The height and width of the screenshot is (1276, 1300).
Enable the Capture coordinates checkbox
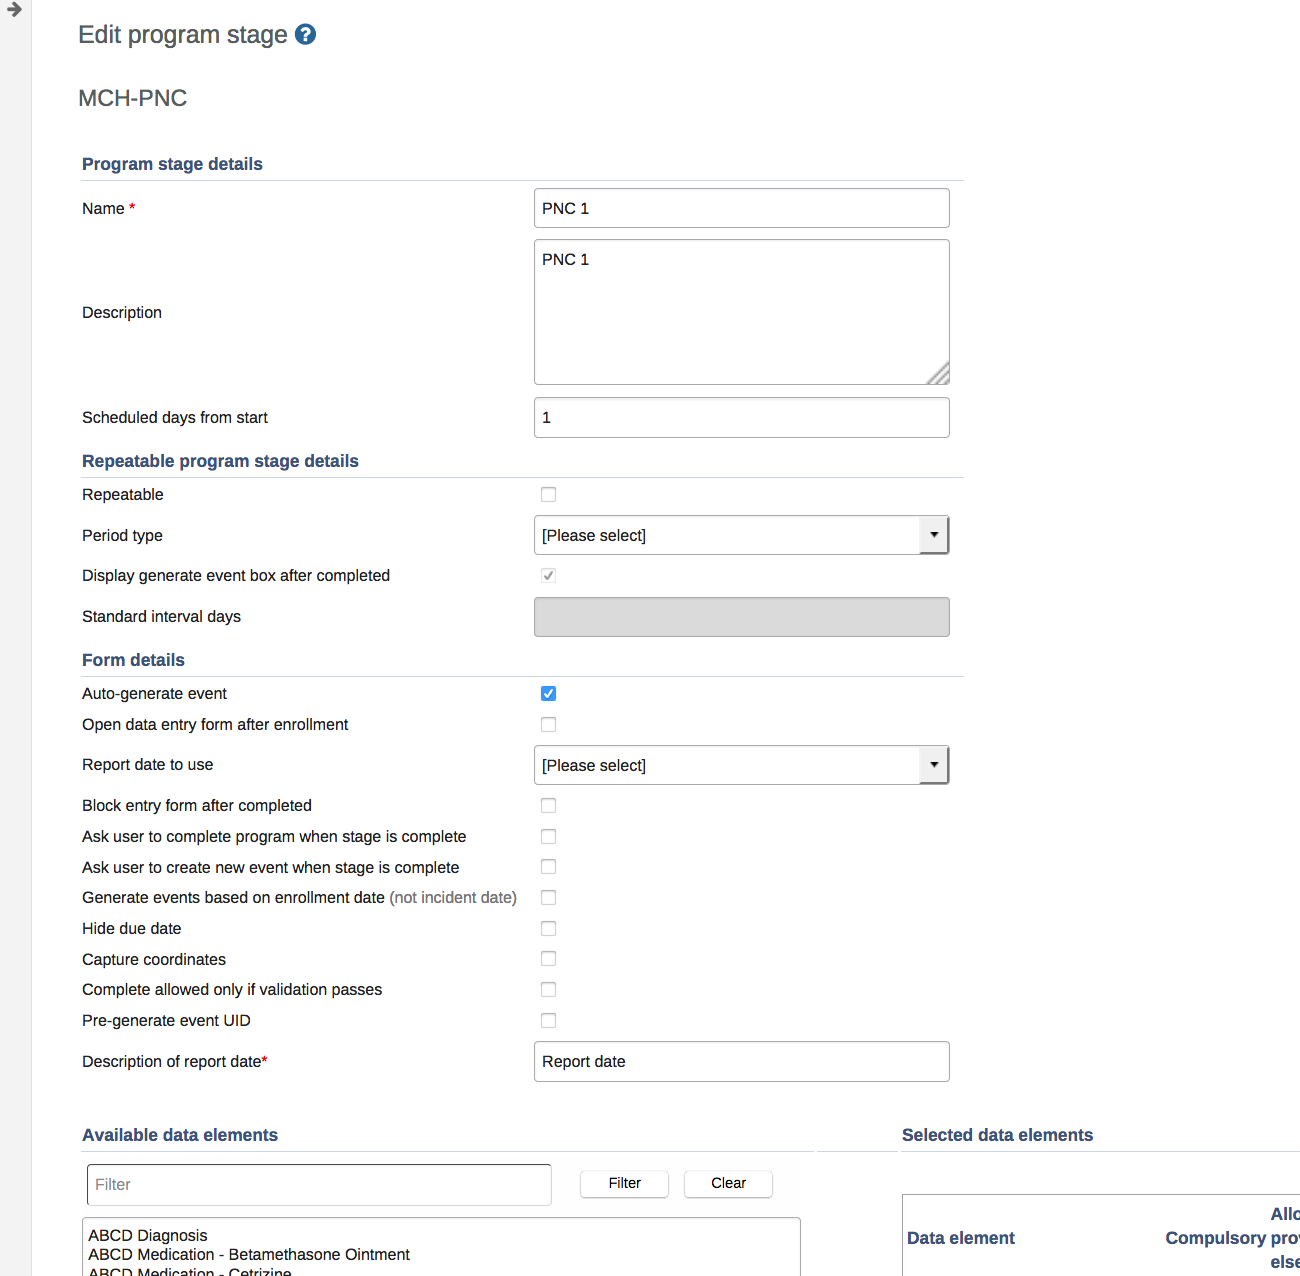[x=548, y=958]
